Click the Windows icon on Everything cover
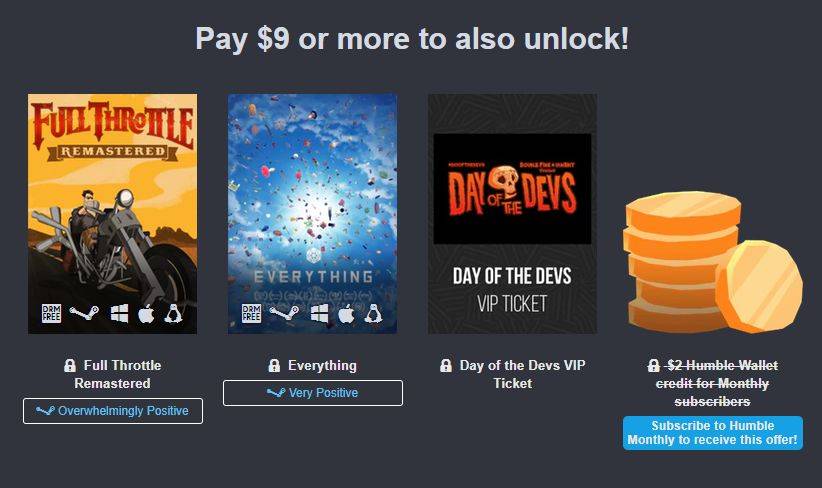Screen dimensions: 822x488 coord(319,313)
